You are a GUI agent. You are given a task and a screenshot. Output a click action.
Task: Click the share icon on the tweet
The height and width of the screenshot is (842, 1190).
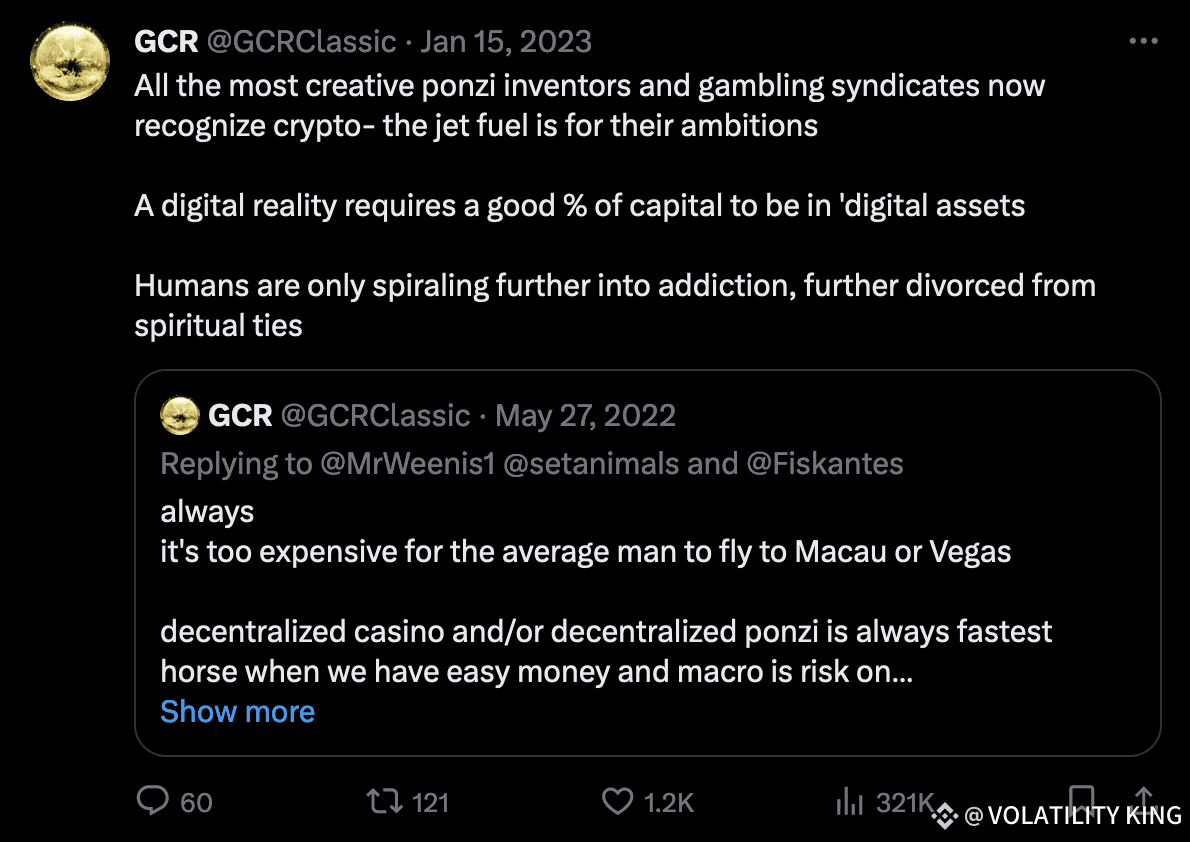[x=1146, y=802]
